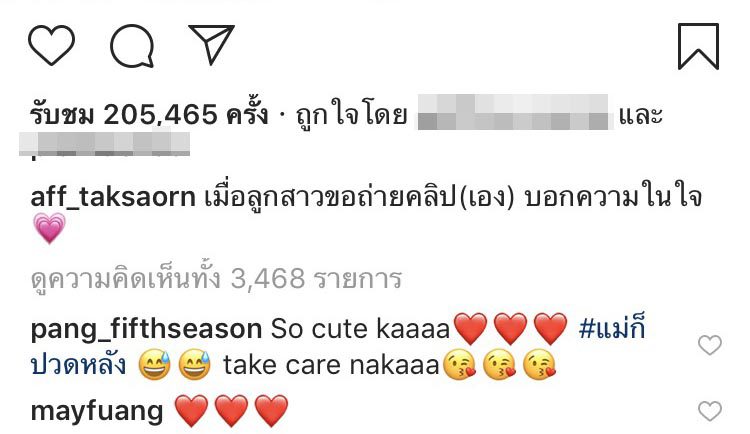Open aff_taksaorn profile from caption

(113, 197)
